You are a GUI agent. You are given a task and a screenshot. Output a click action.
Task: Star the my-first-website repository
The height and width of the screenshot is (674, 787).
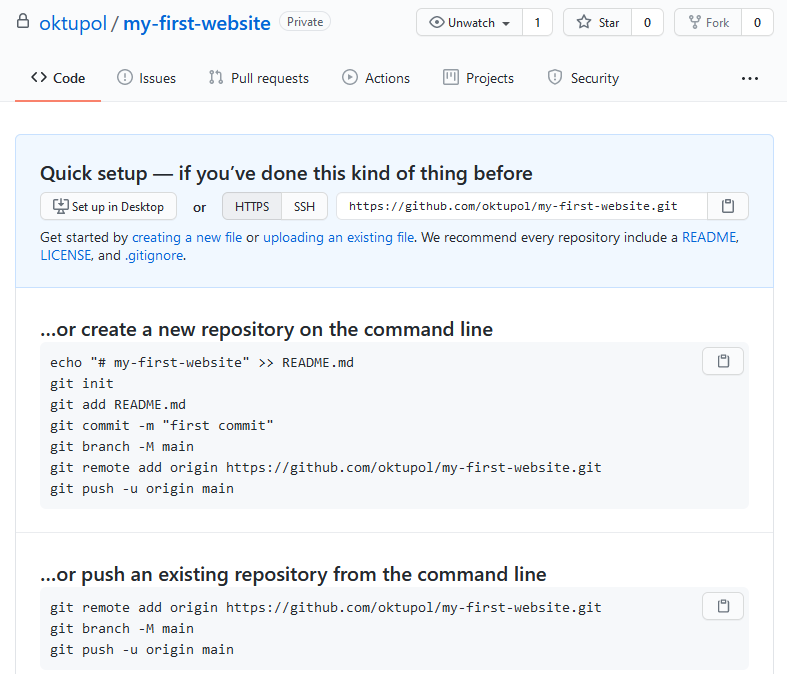(x=597, y=23)
